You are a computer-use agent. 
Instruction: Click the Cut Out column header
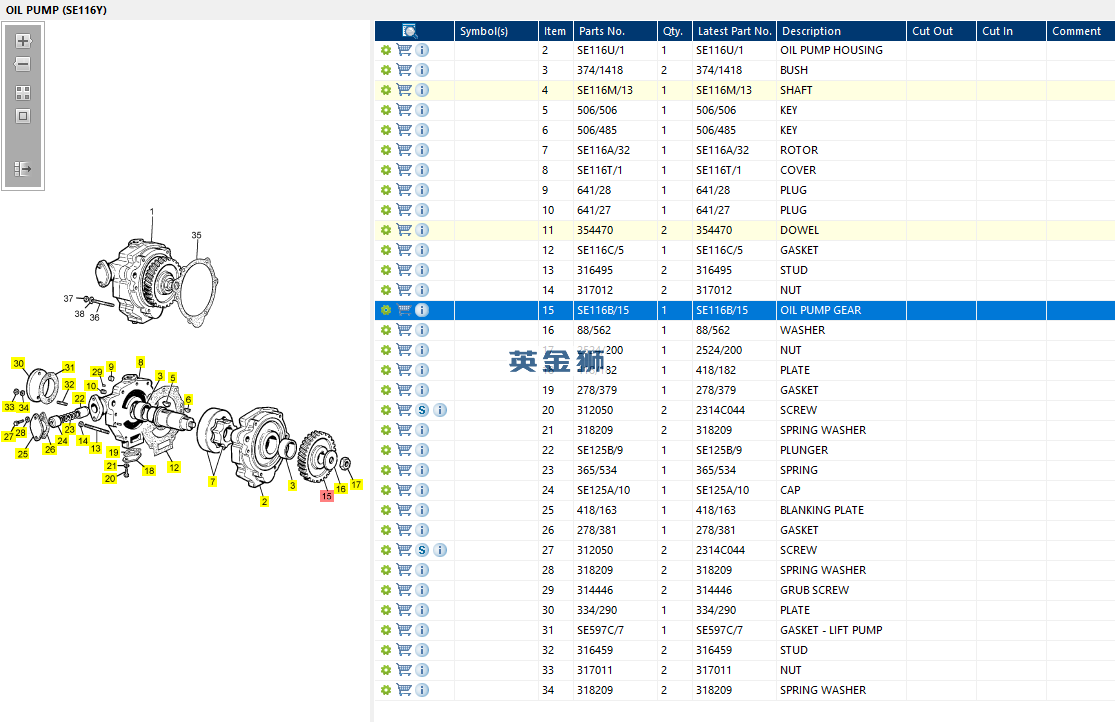[x=941, y=31]
